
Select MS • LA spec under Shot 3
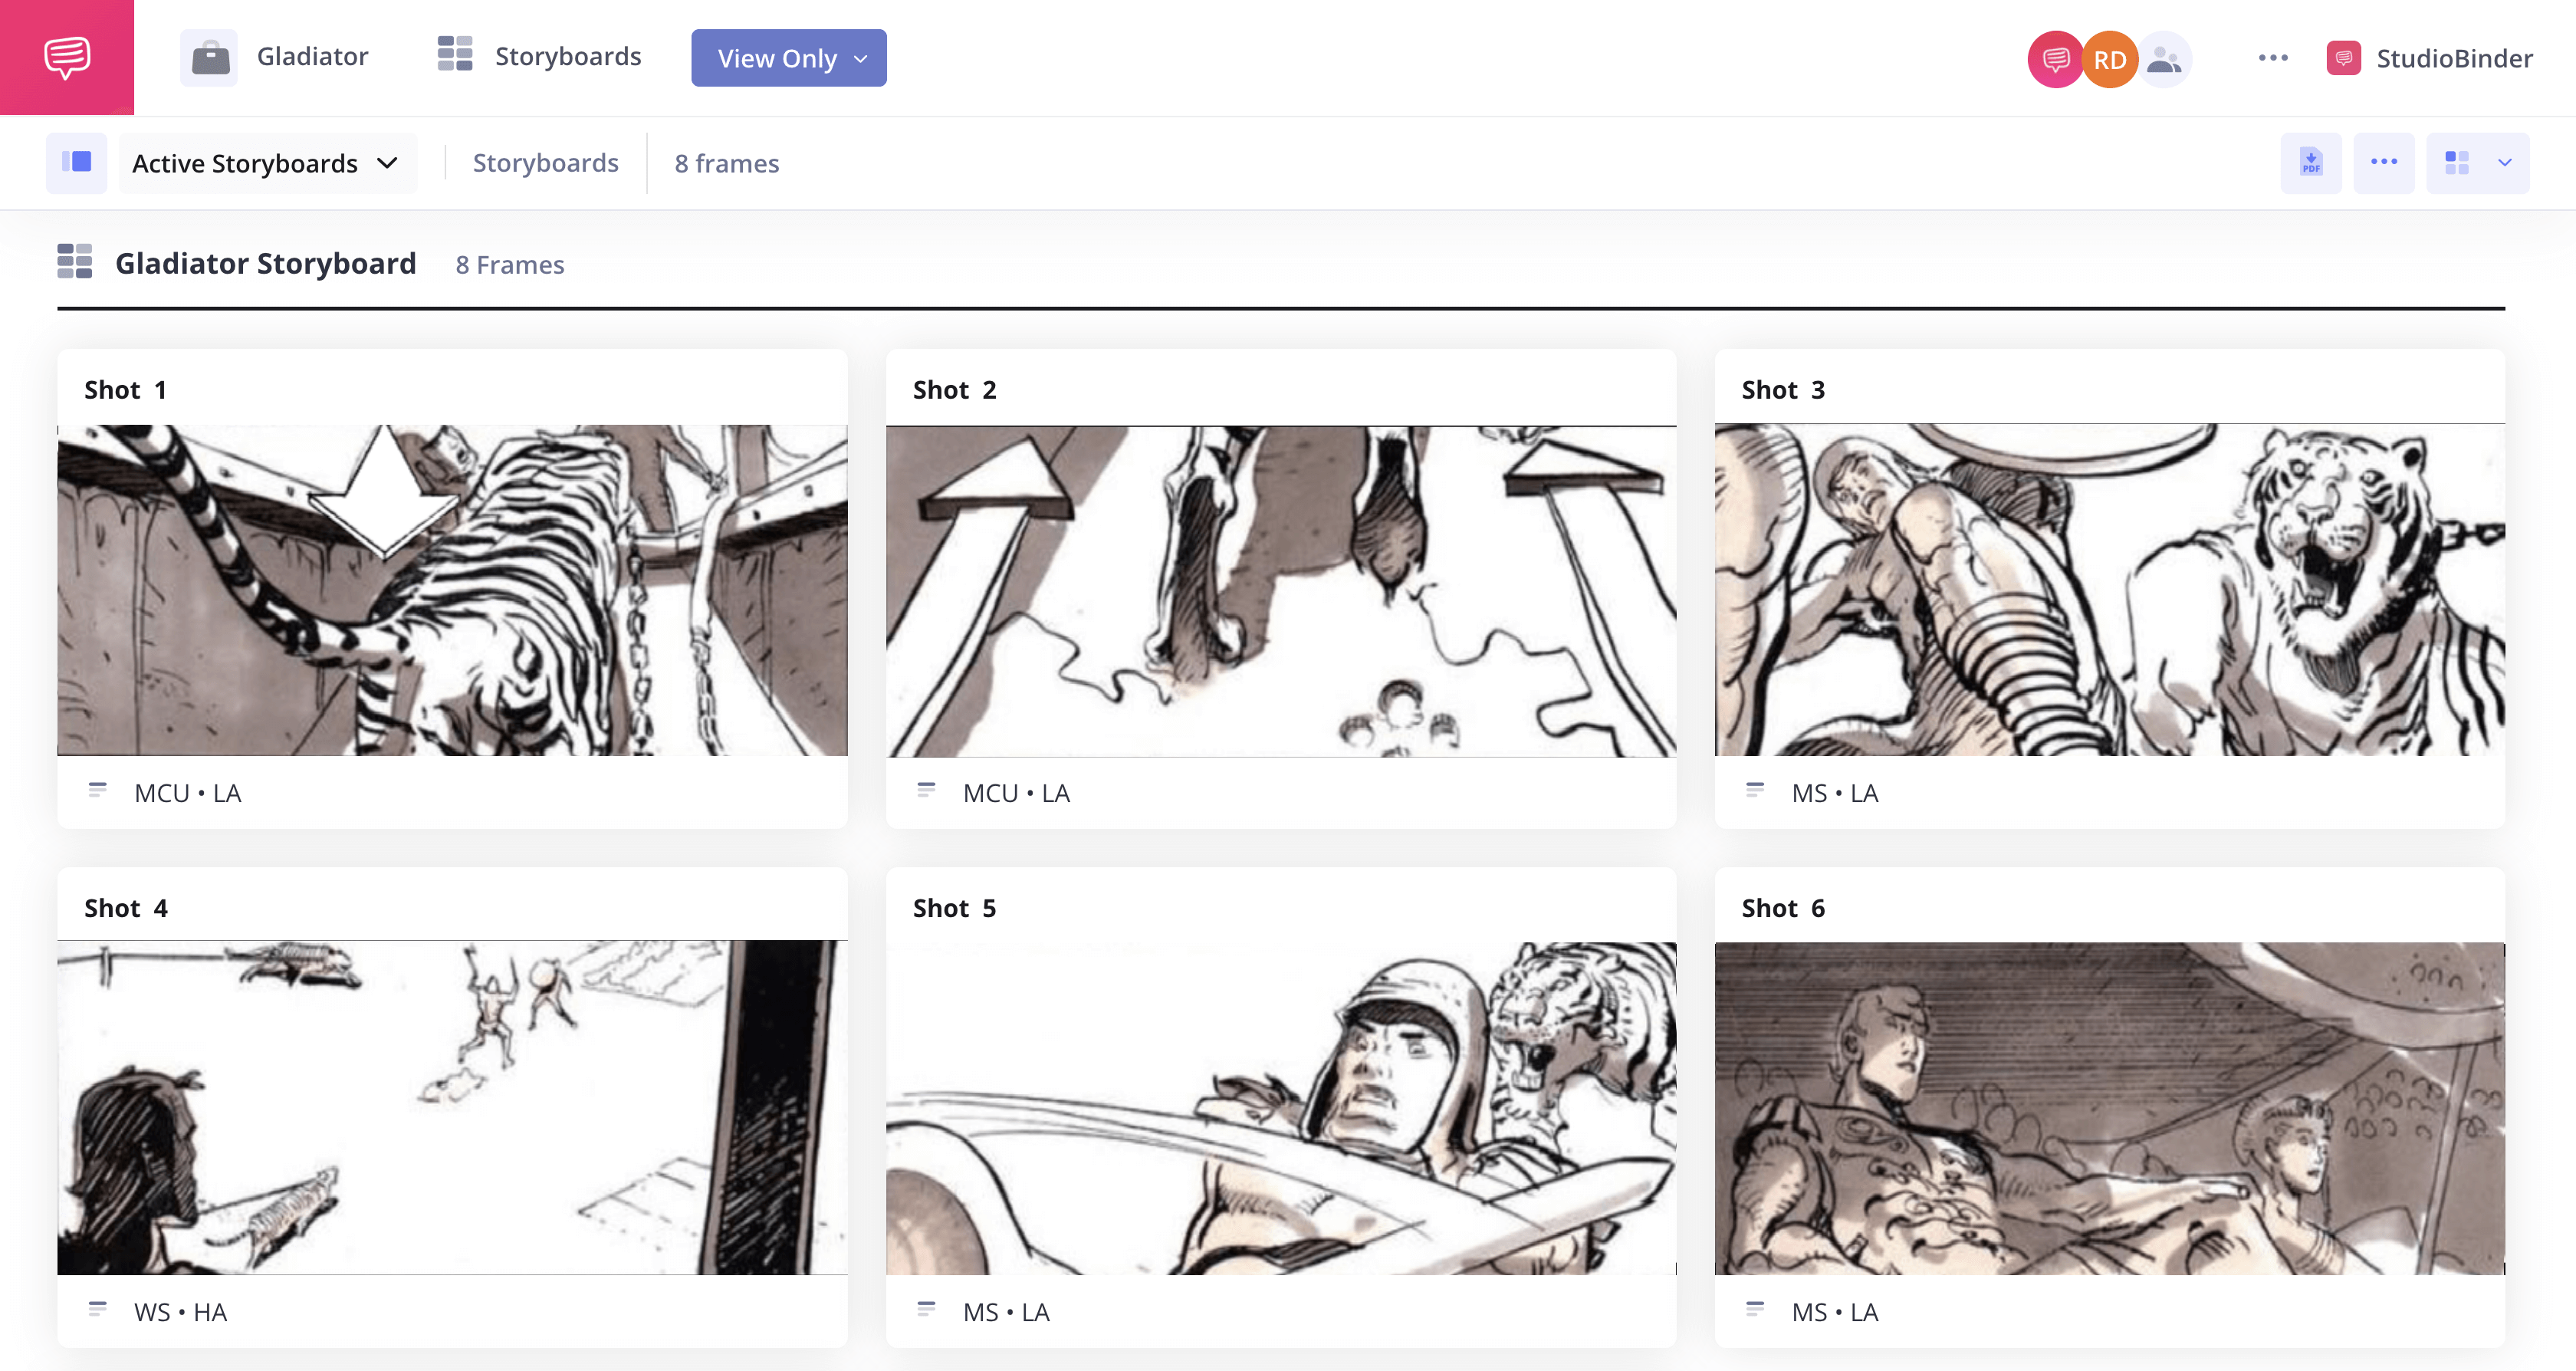coord(1835,793)
